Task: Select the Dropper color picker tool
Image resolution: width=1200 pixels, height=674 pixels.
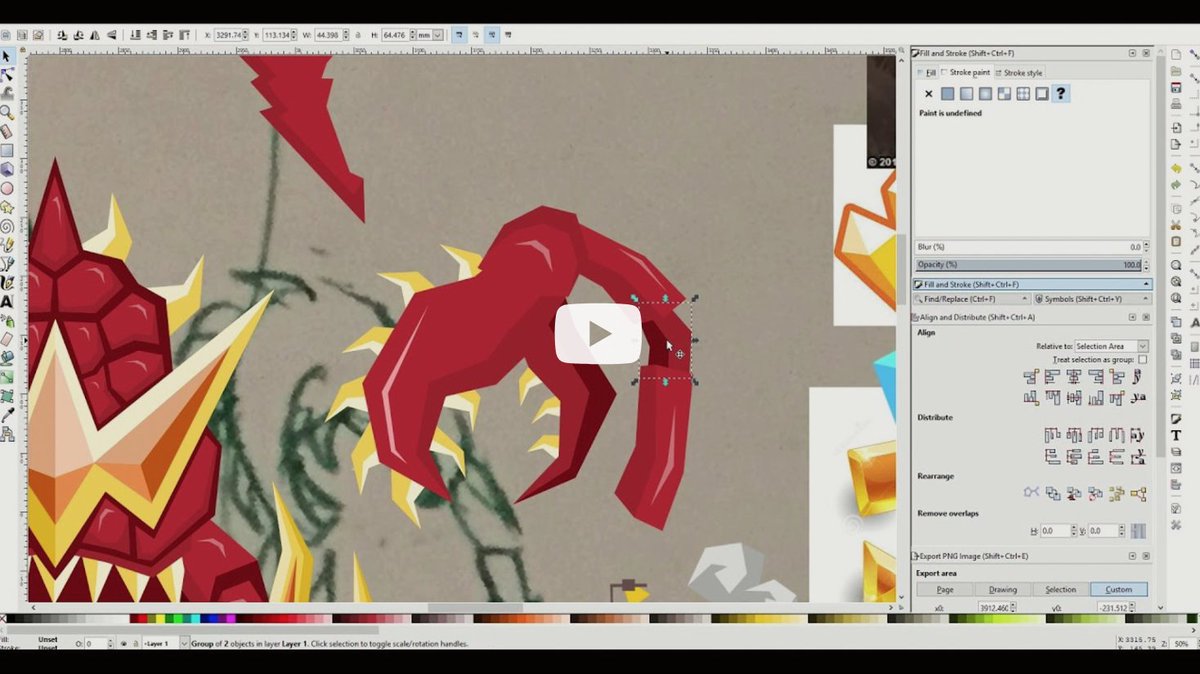Action: (7, 415)
